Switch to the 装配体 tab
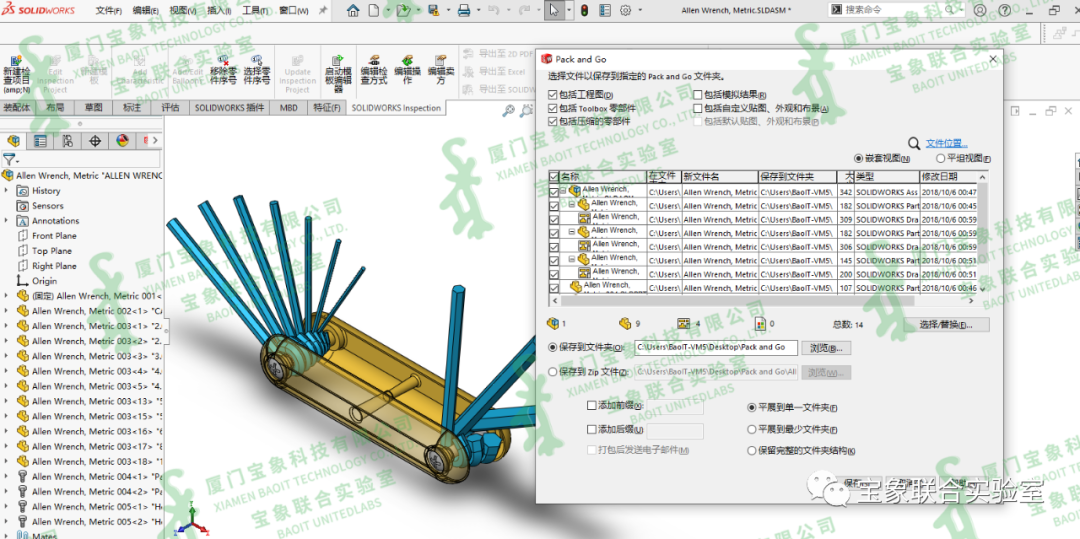Screen dimensions: 1080x539 [x=17, y=107]
